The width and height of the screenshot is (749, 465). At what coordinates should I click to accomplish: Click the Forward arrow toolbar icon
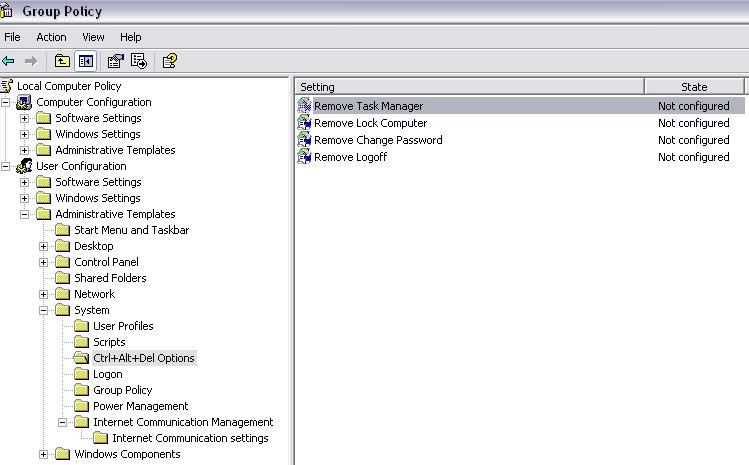pyautogui.click(x=31, y=61)
